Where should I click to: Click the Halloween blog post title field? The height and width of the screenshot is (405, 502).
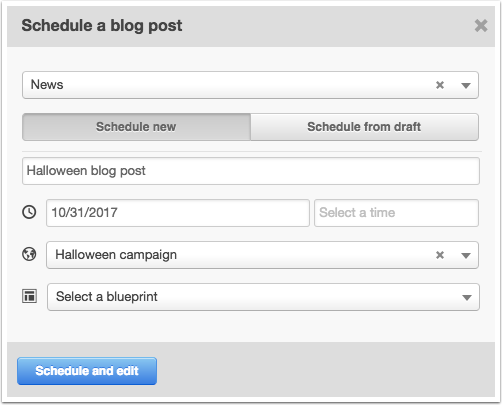click(251, 171)
